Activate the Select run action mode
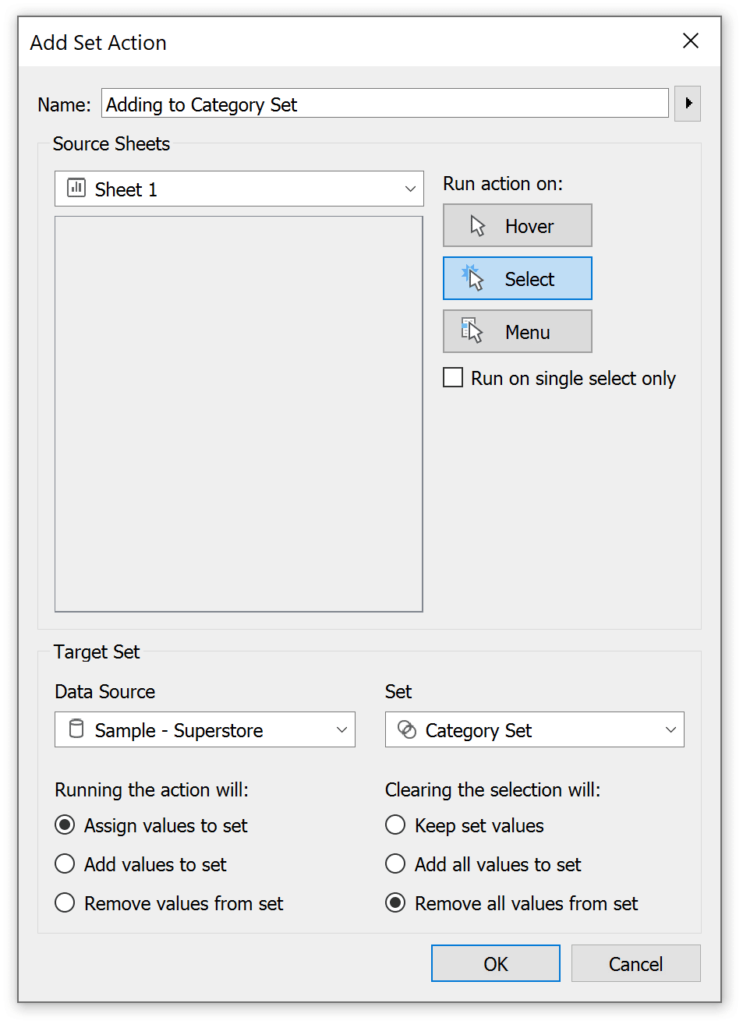The image size is (743, 1024). pyautogui.click(x=517, y=278)
